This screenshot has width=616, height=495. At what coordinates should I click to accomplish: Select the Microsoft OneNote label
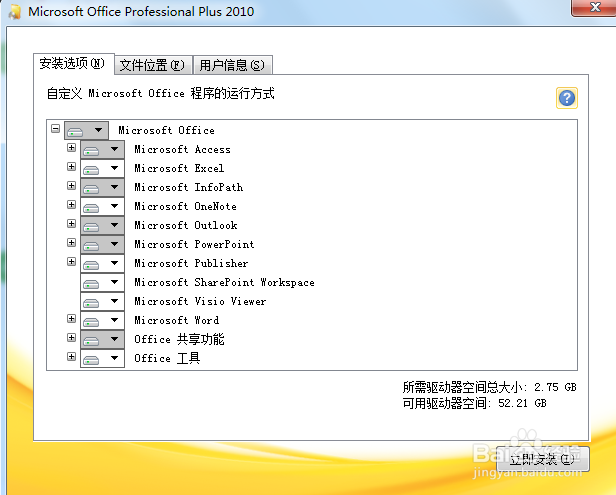pos(185,206)
